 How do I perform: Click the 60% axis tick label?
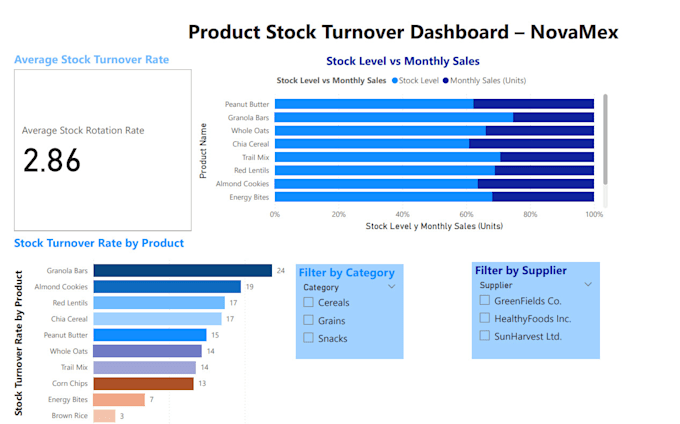pos(466,214)
